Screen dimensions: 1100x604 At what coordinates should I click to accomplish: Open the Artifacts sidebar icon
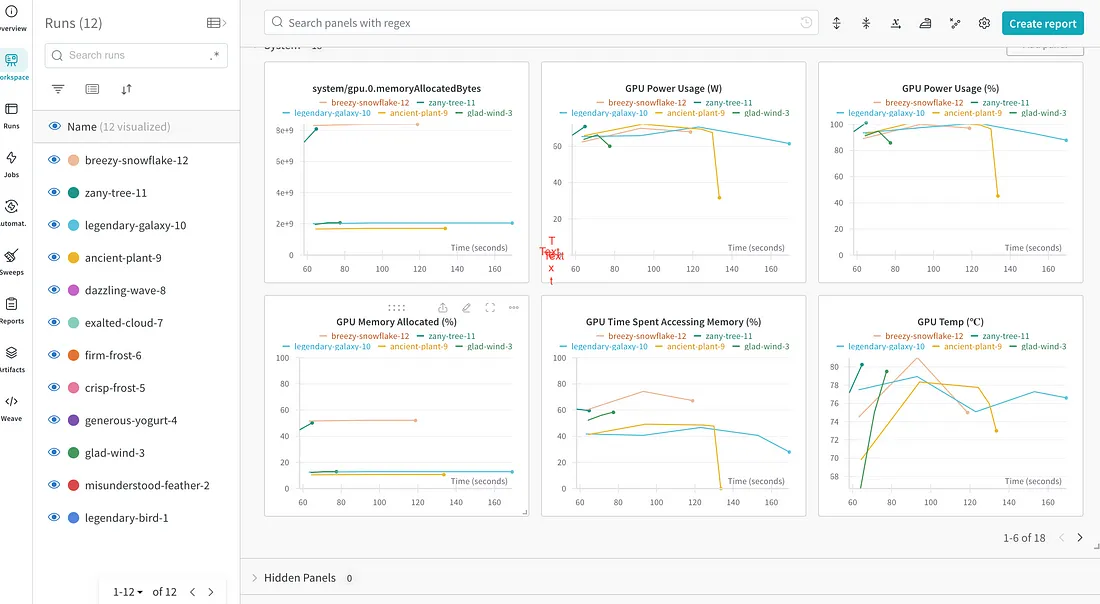[11, 359]
